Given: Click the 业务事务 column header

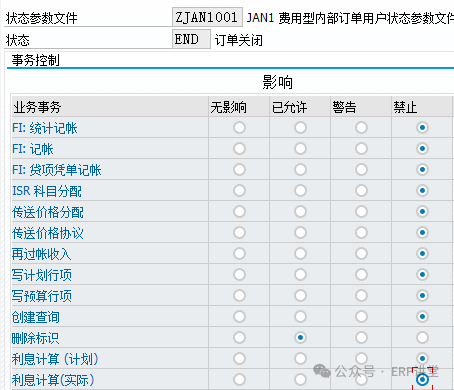Looking at the screenshot, I should [x=110, y=107].
